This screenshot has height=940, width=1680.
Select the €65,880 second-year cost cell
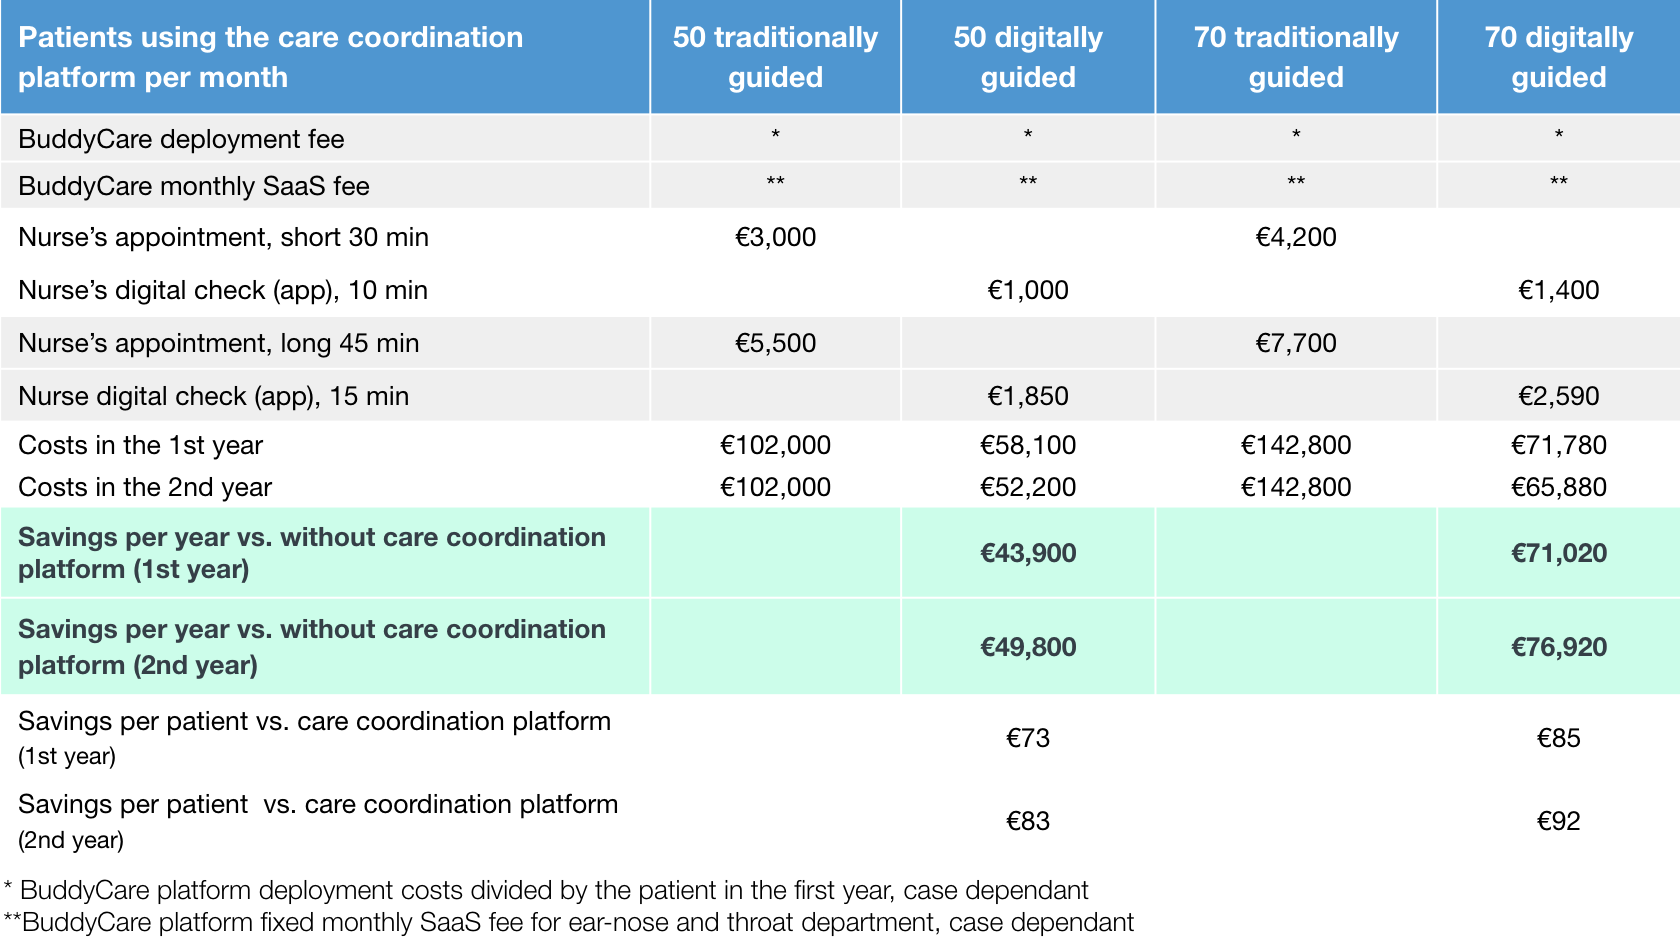click(x=1558, y=487)
